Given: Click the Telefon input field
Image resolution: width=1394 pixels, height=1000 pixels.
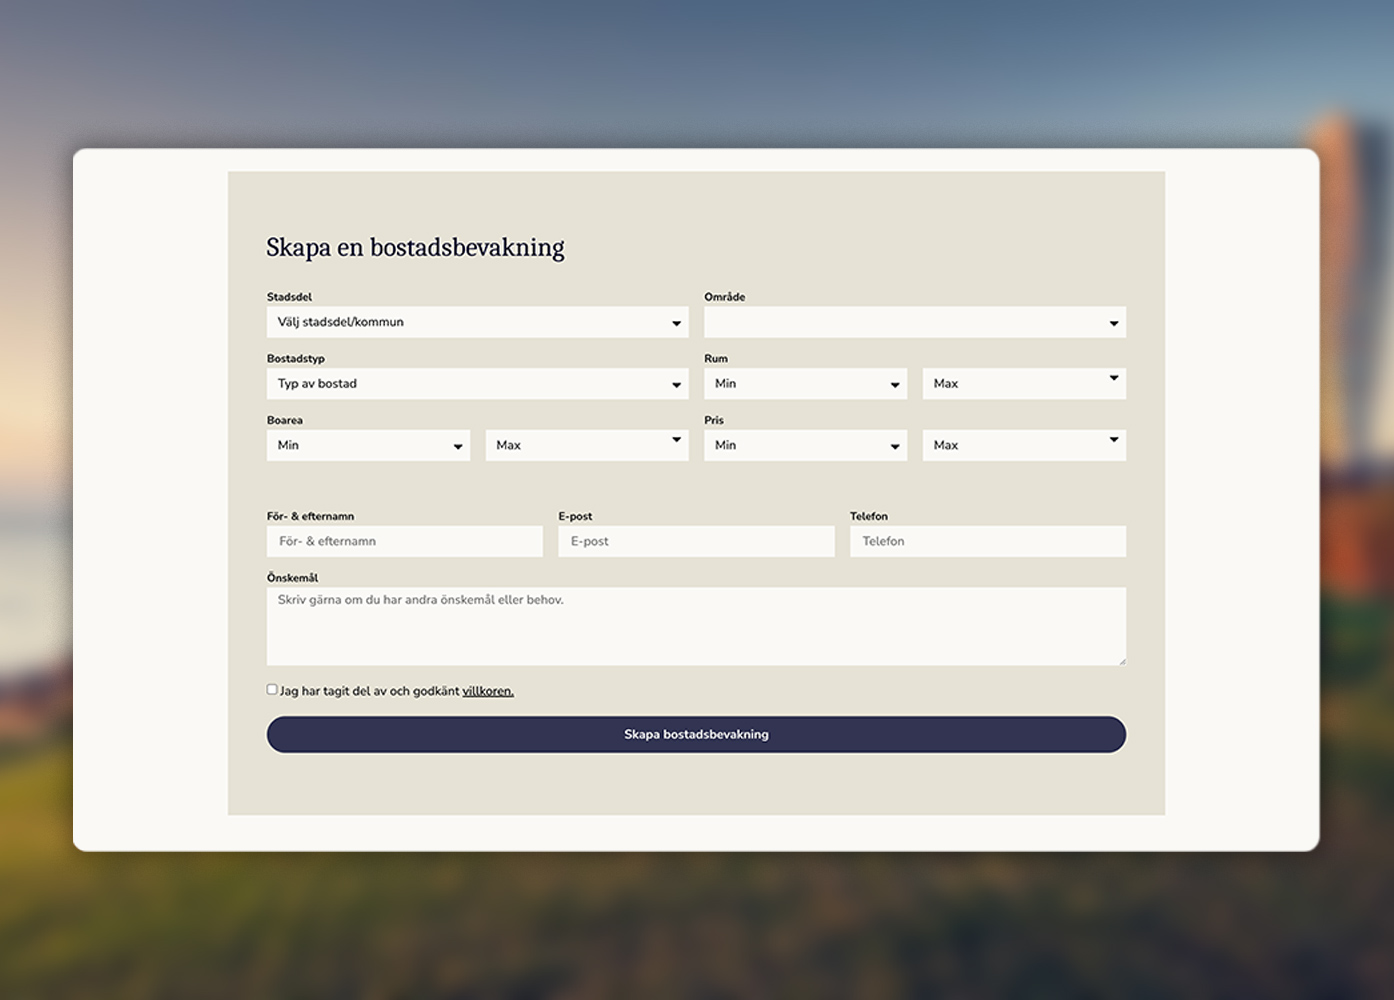Looking at the screenshot, I should pos(987,541).
